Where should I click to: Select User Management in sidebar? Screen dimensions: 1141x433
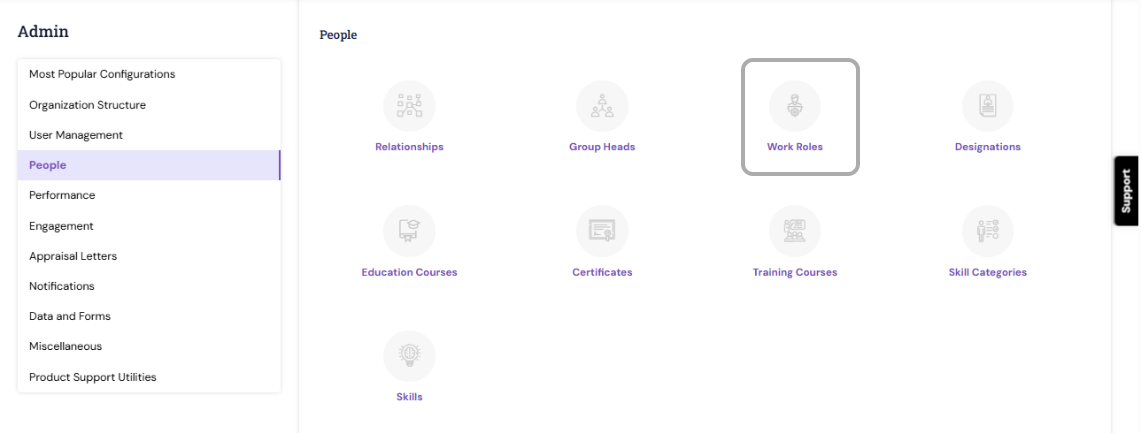point(148,135)
